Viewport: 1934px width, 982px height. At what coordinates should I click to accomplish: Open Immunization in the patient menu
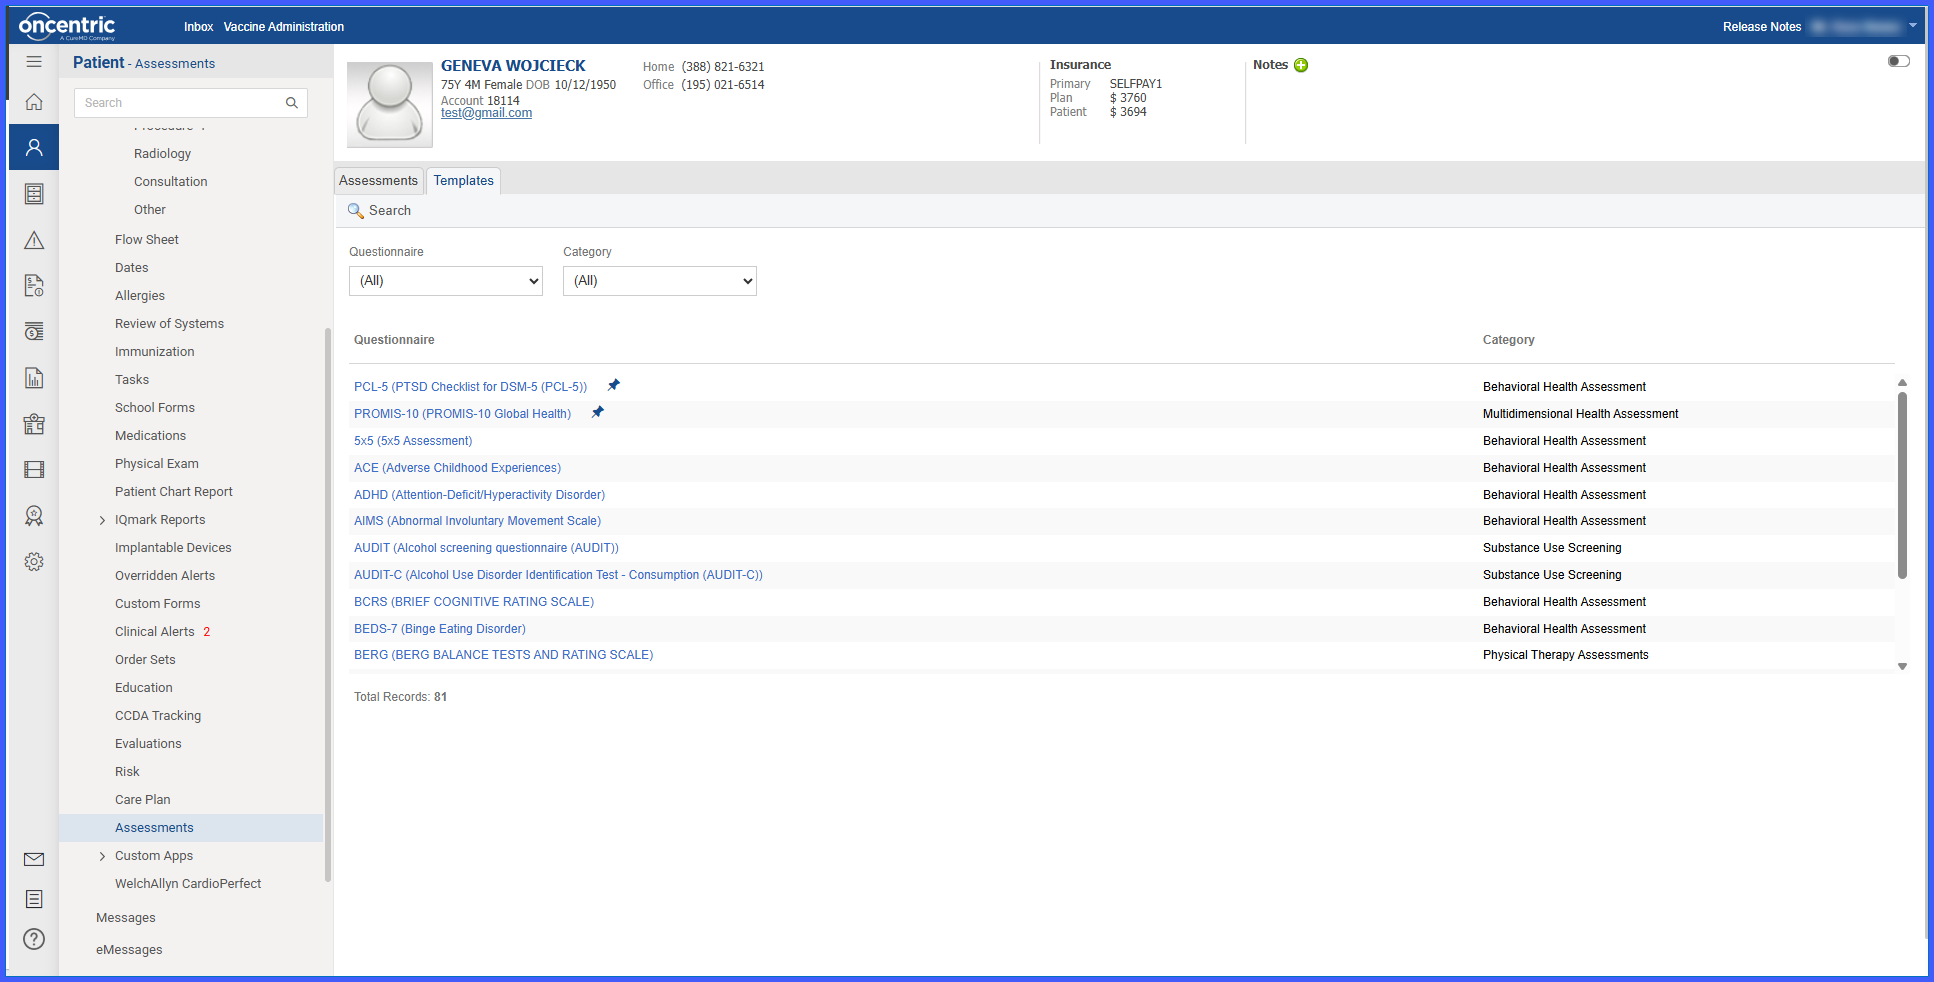pyautogui.click(x=154, y=352)
